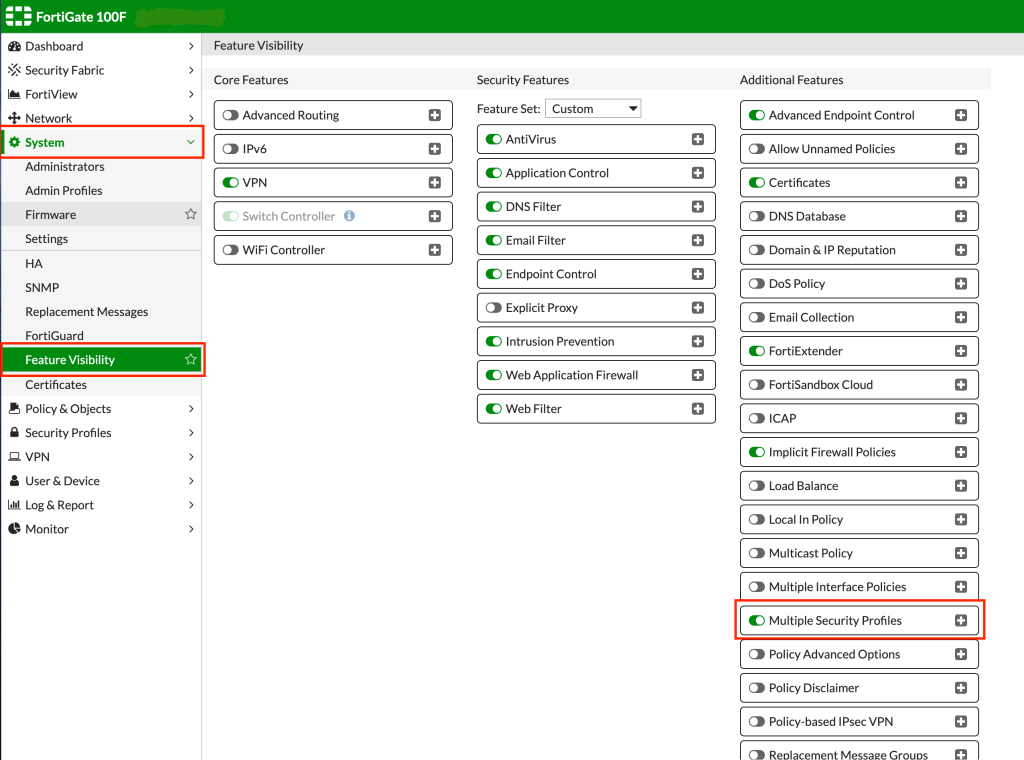Open Replacement Messages from the sidebar
This screenshot has height=760, width=1024.
89,311
